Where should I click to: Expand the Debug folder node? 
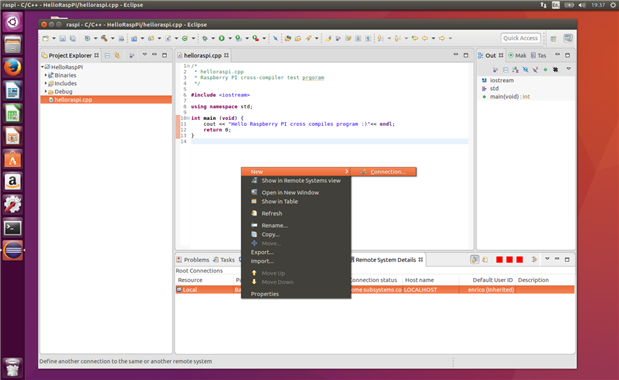pyautogui.click(x=46, y=92)
